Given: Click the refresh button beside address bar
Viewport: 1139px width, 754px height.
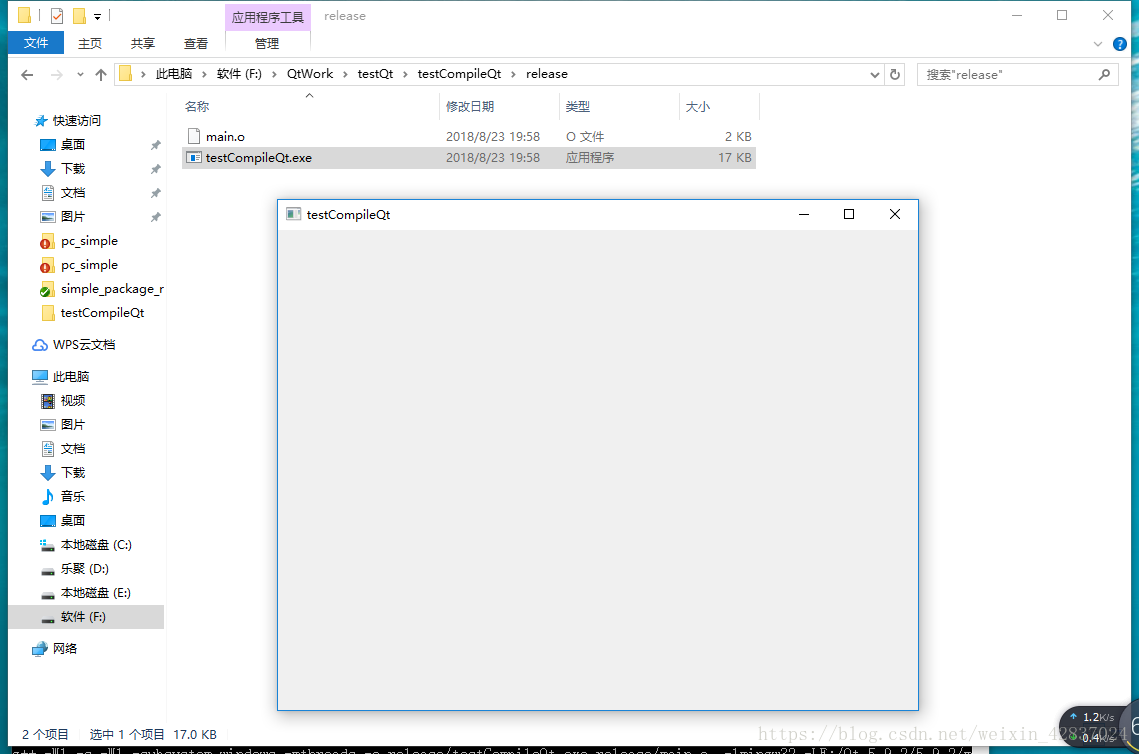Looking at the screenshot, I should point(895,74).
